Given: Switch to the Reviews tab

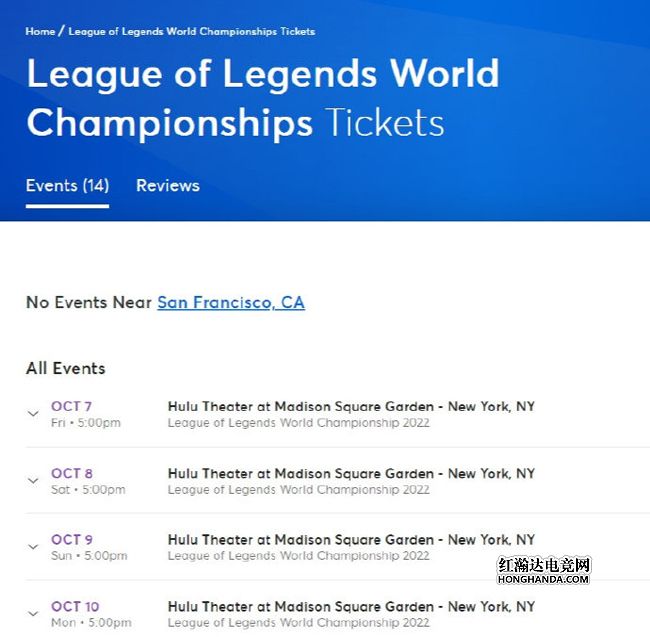Looking at the screenshot, I should tap(168, 186).
